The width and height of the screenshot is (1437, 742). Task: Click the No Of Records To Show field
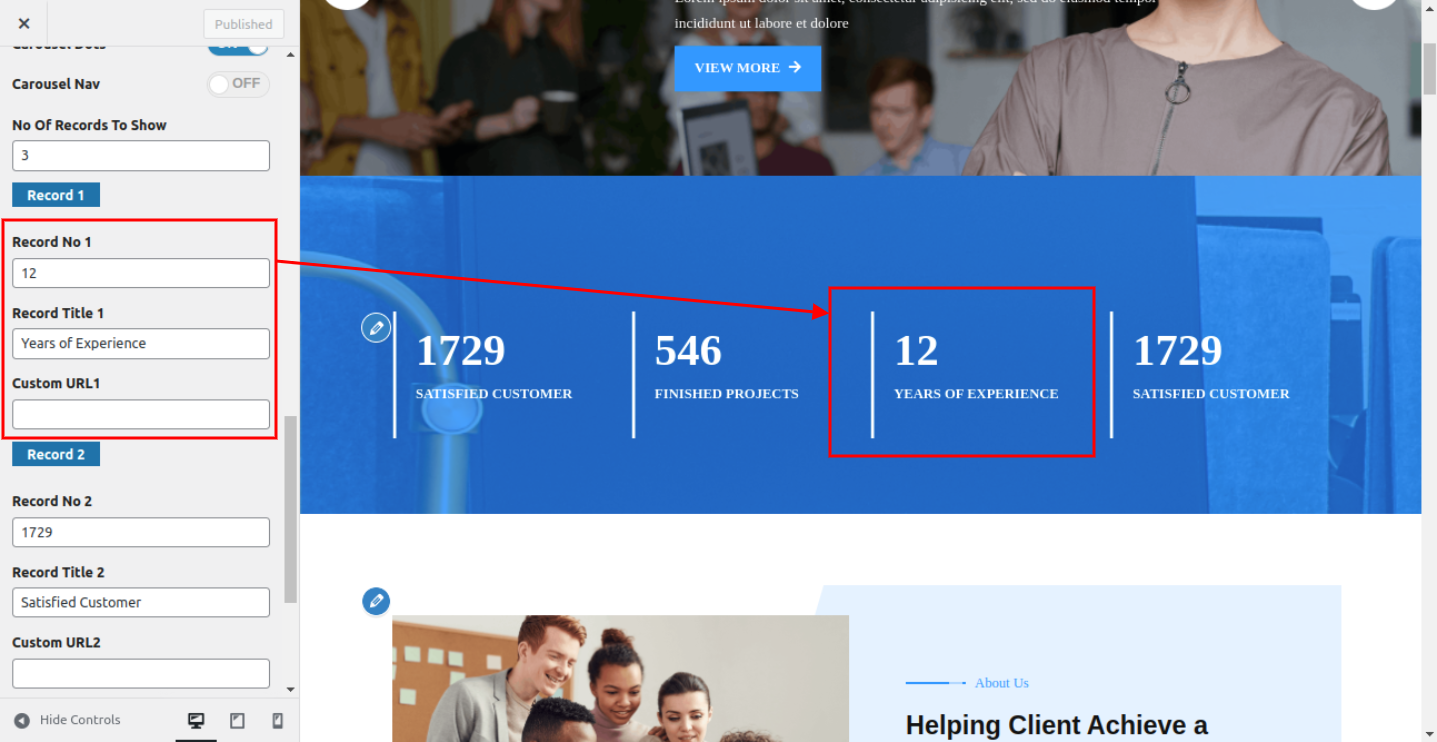(141, 155)
